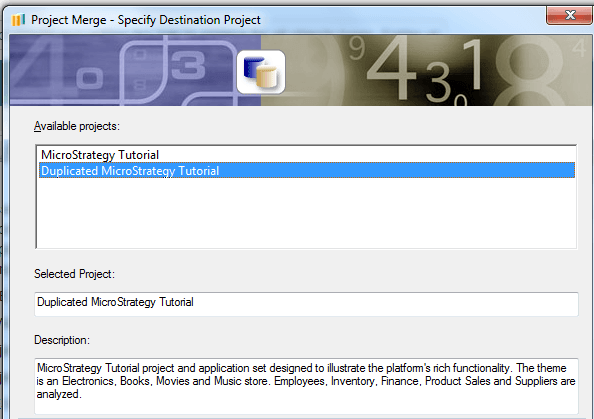Click the beige 3 numeral in banner
This screenshot has height=419, width=594.
tap(438, 84)
